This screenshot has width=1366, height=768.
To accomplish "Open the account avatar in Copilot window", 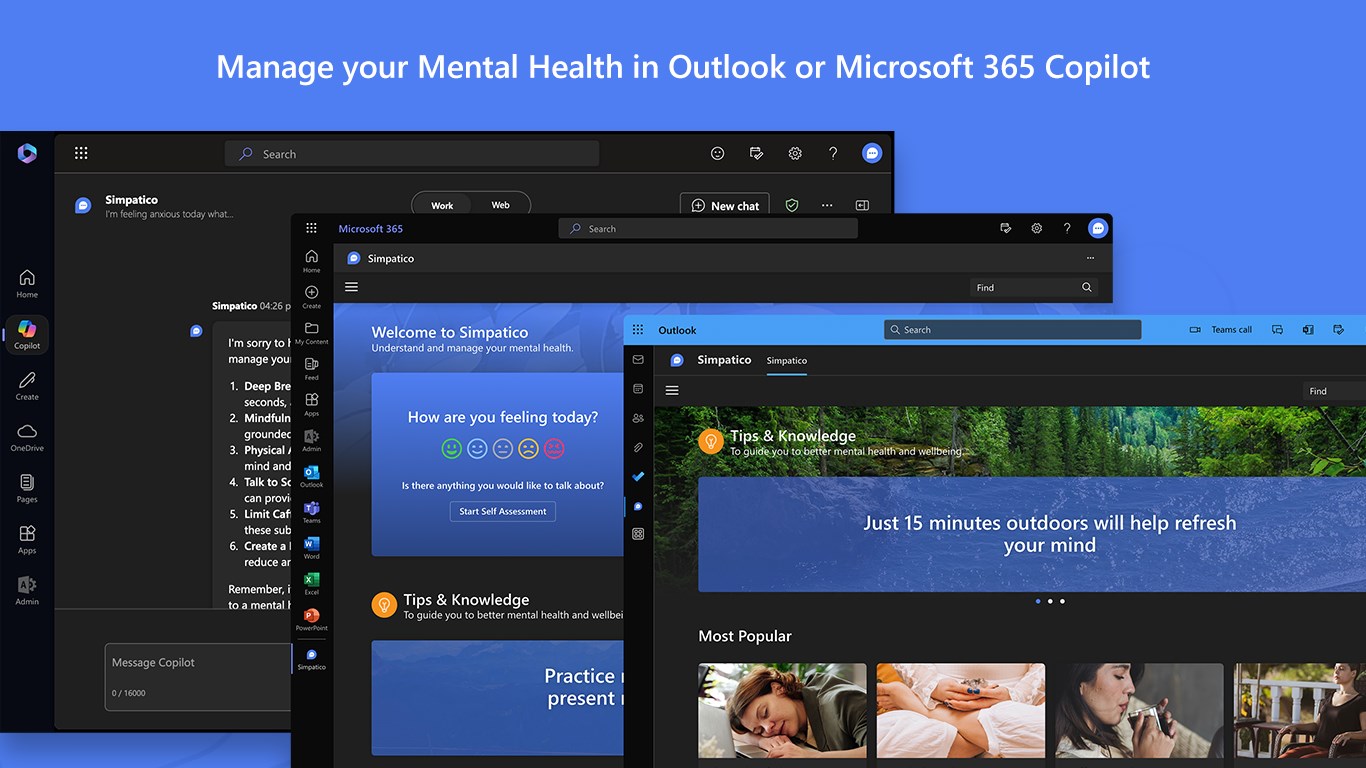I will tap(872, 153).
